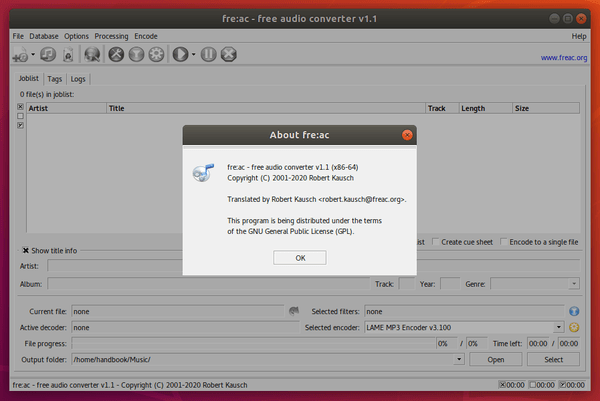Click the yellow encoder configuration icon
The height and width of the screenshot is (401, 600).
[x=574, y=327]
